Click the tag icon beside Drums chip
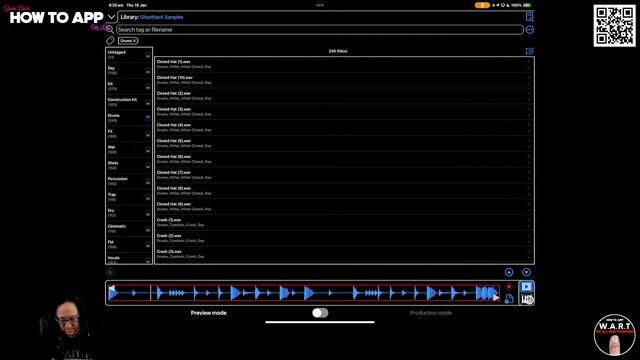 point(110,40)
